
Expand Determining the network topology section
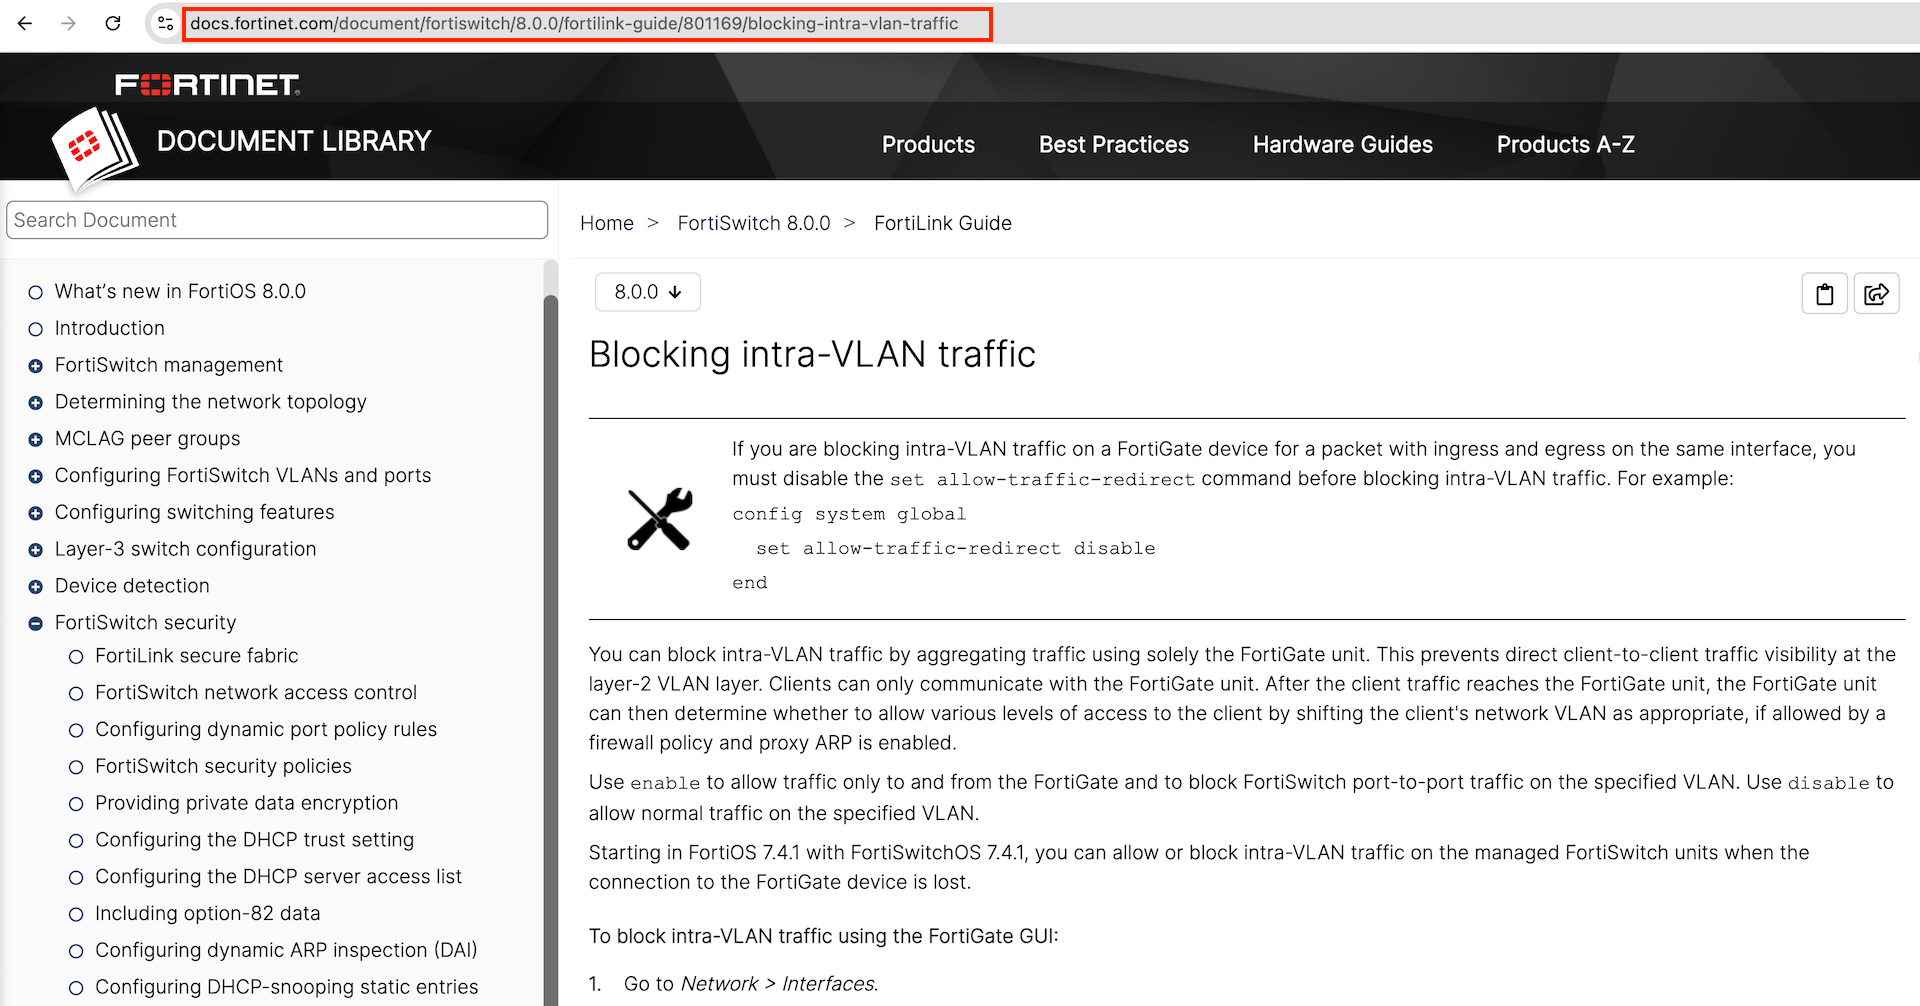[36, 403]
